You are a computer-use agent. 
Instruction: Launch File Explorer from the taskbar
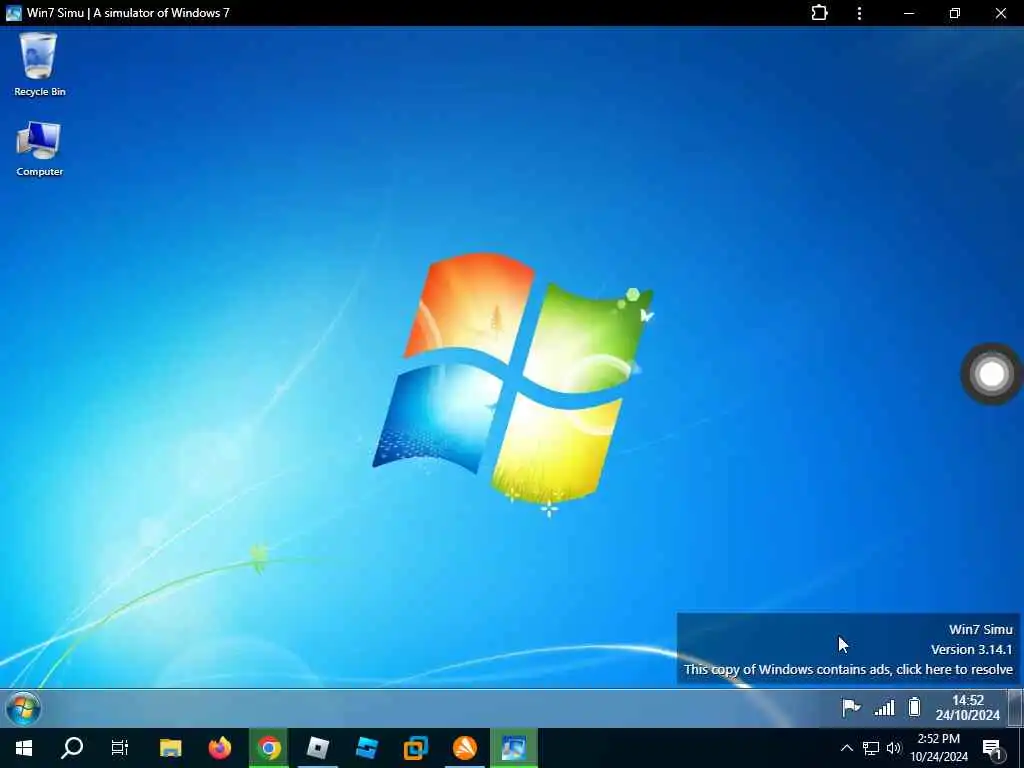(x=170, y=748)
